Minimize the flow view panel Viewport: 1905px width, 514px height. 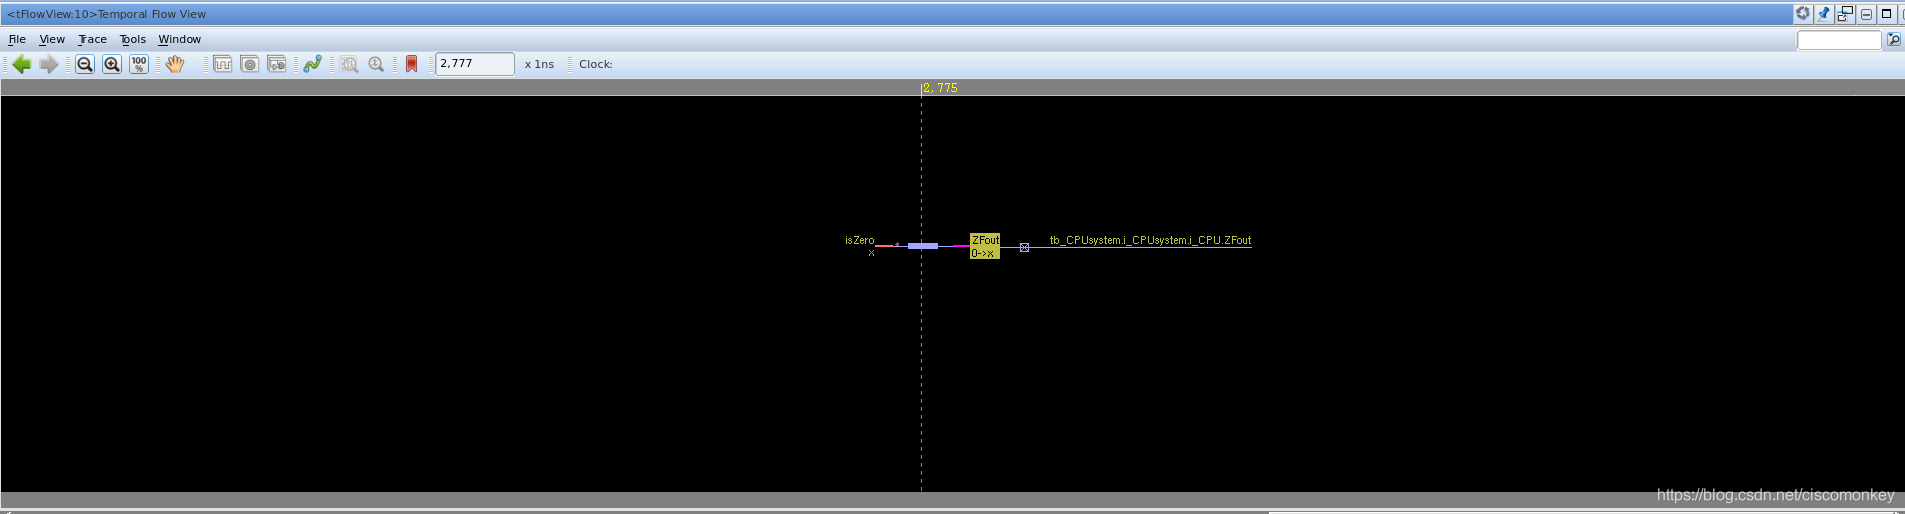(1866, 13)
